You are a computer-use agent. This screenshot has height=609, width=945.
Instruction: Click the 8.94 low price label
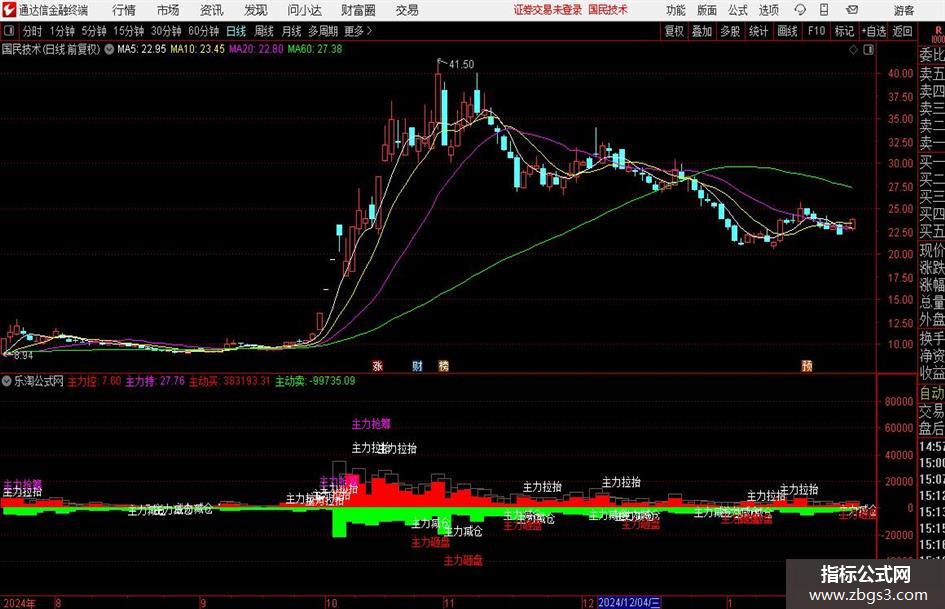[x=23, y=356]
